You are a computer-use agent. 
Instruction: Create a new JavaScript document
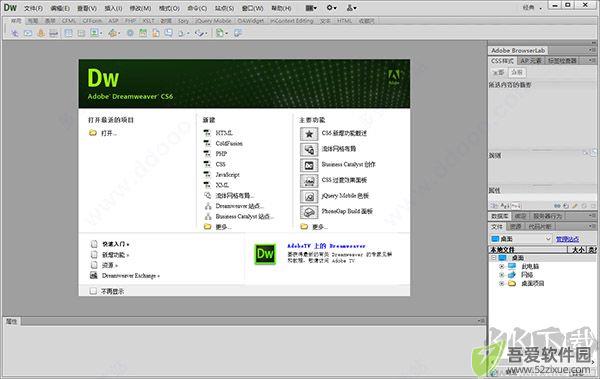pyautogui.click(x=227, y=175)
